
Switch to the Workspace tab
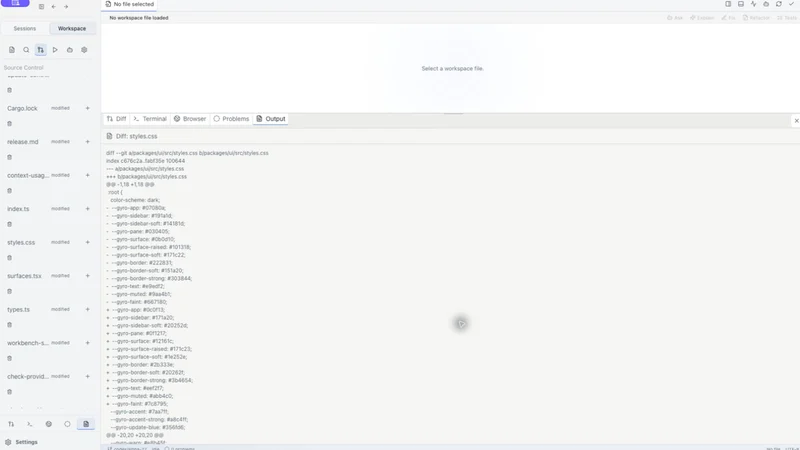pos(72,29)
